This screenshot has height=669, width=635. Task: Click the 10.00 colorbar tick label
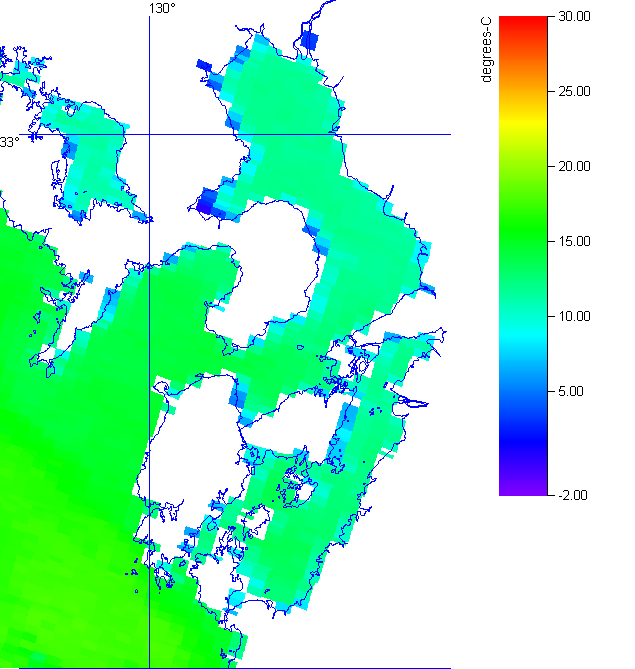click(x=574, y=317)
